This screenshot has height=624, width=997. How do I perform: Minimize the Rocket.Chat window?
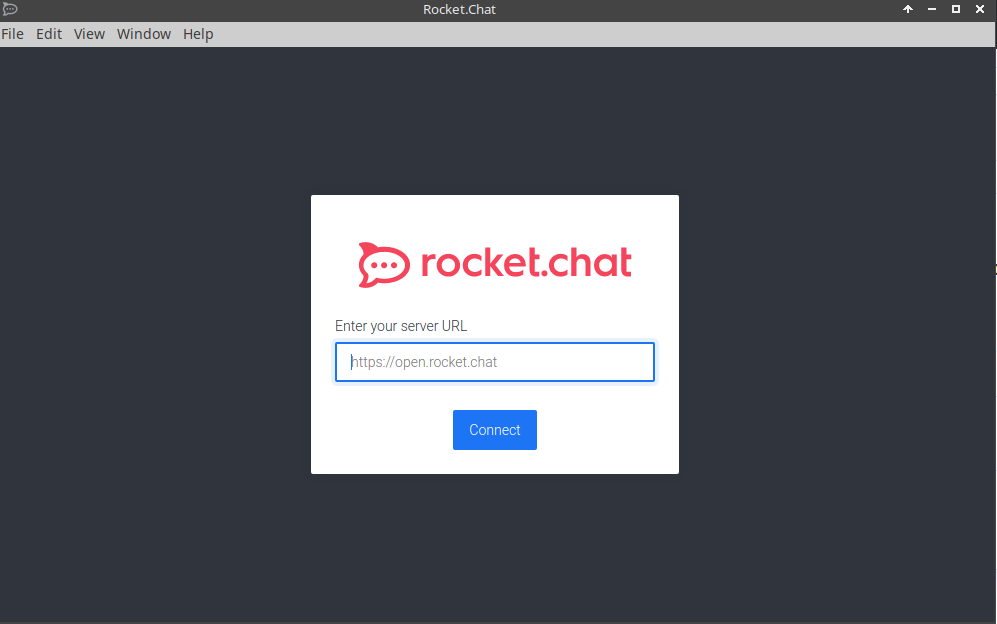[x=932, y=9]
